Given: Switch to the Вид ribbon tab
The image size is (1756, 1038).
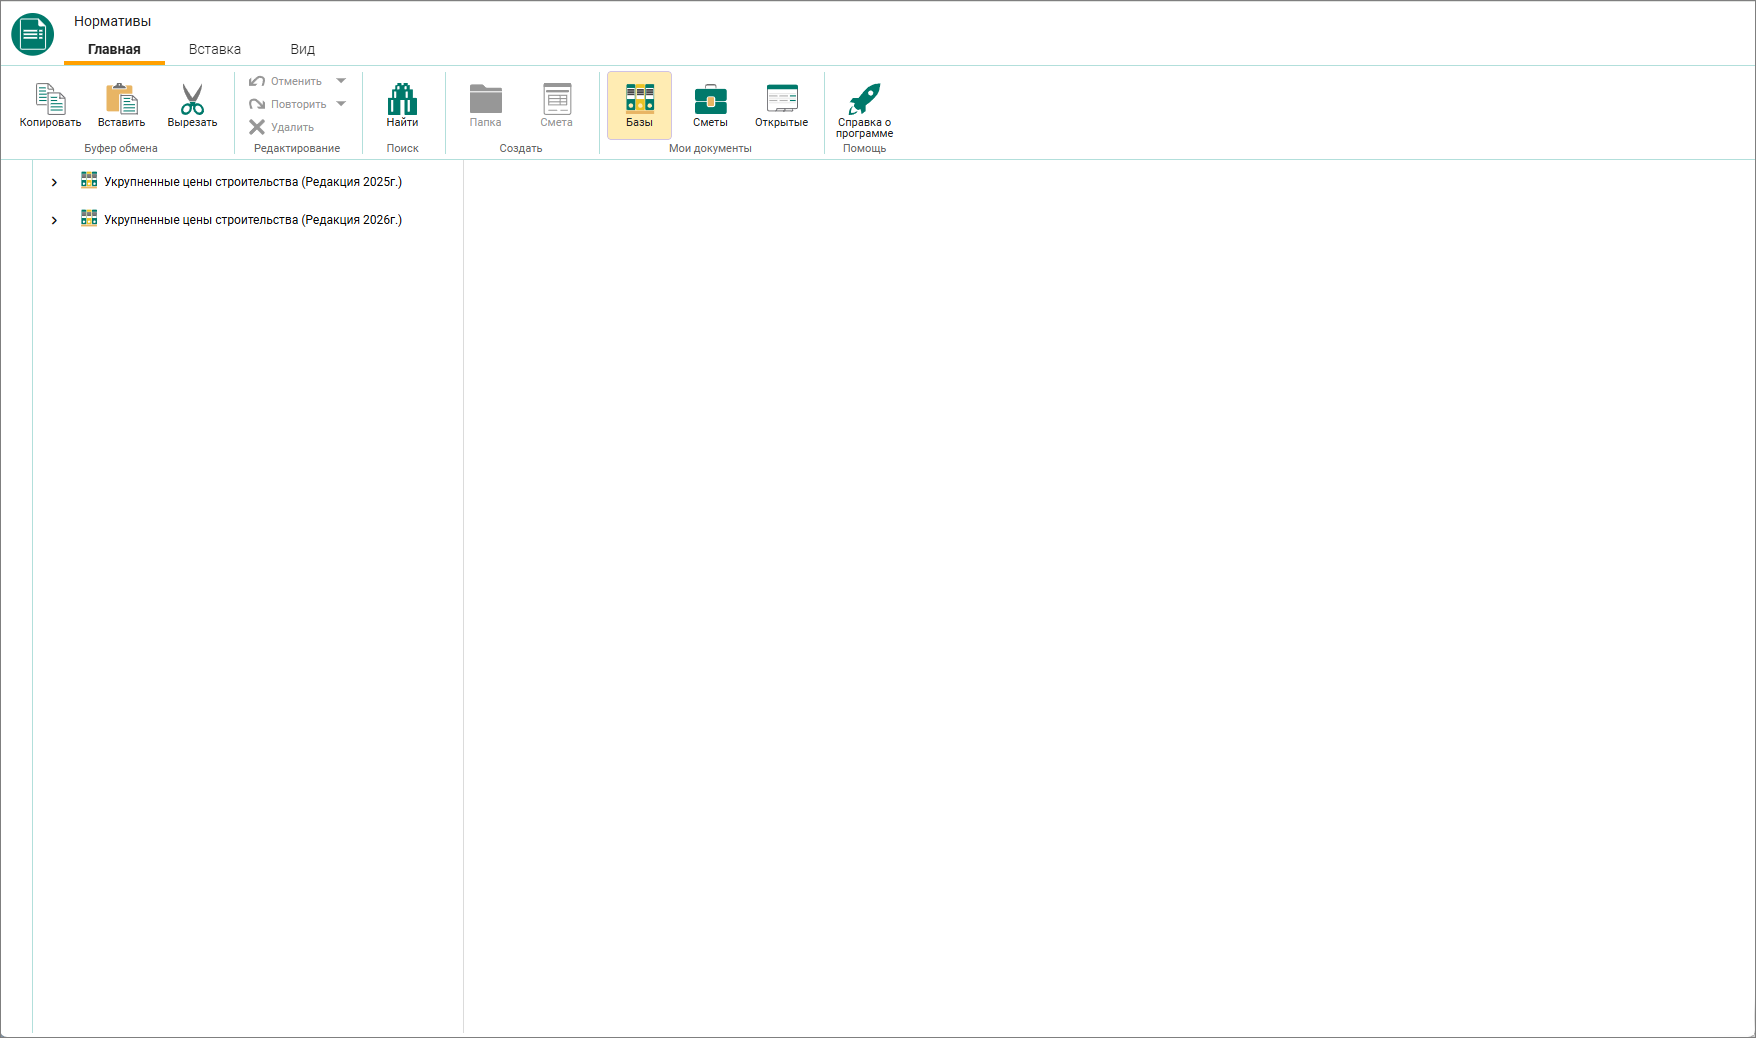Looking at the screenshot, I should coord(303,49).
